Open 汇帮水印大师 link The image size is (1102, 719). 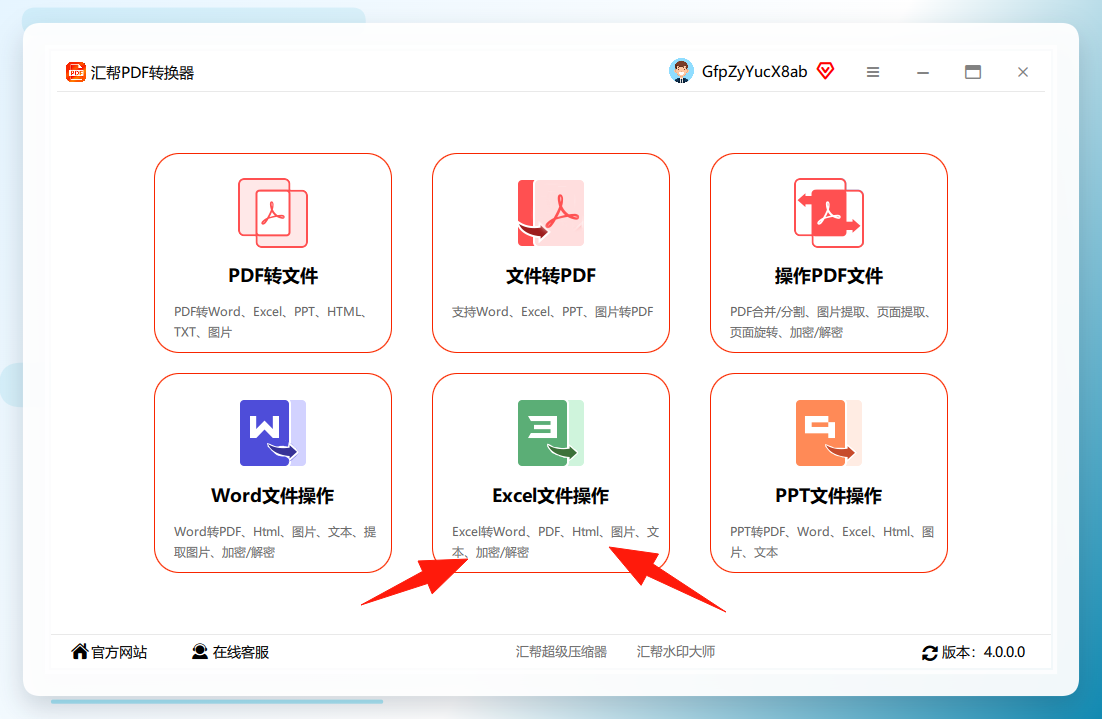pos(675,652)
